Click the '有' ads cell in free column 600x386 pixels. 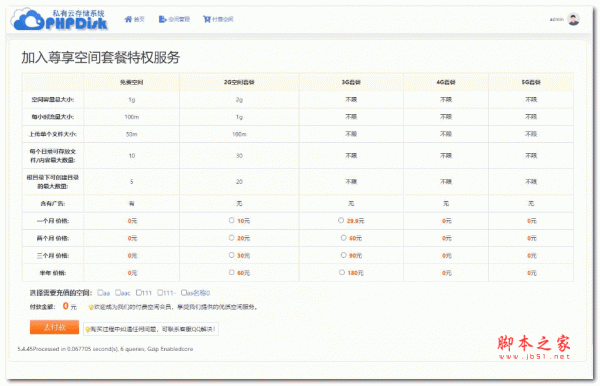pos(132,204)
